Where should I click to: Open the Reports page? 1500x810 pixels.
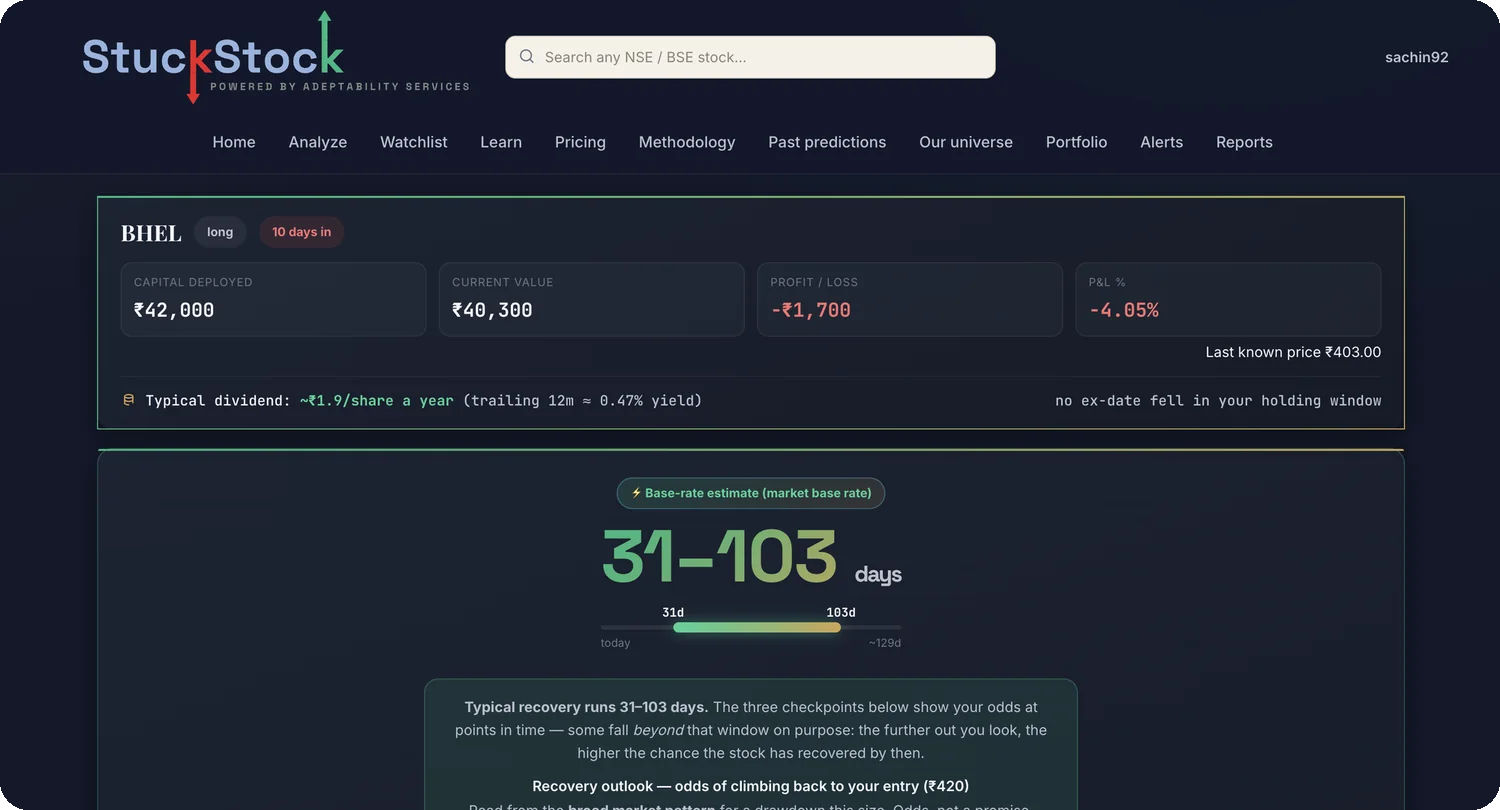click(x=1244, y=142)
